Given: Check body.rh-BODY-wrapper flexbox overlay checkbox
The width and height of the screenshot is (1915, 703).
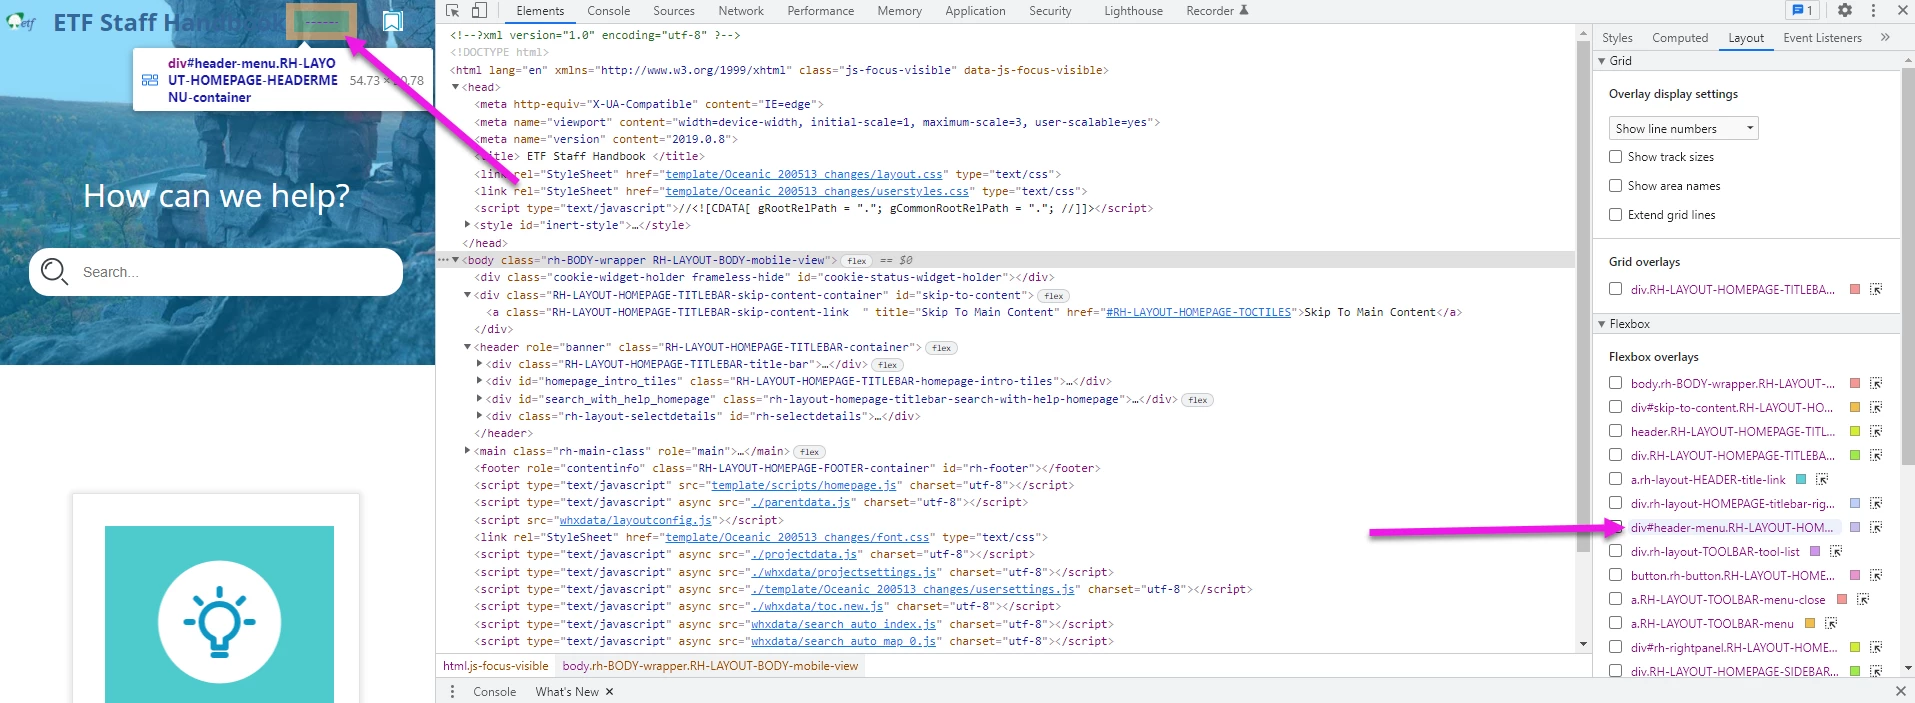Looking at the screenshot, I should point(1615,383).
